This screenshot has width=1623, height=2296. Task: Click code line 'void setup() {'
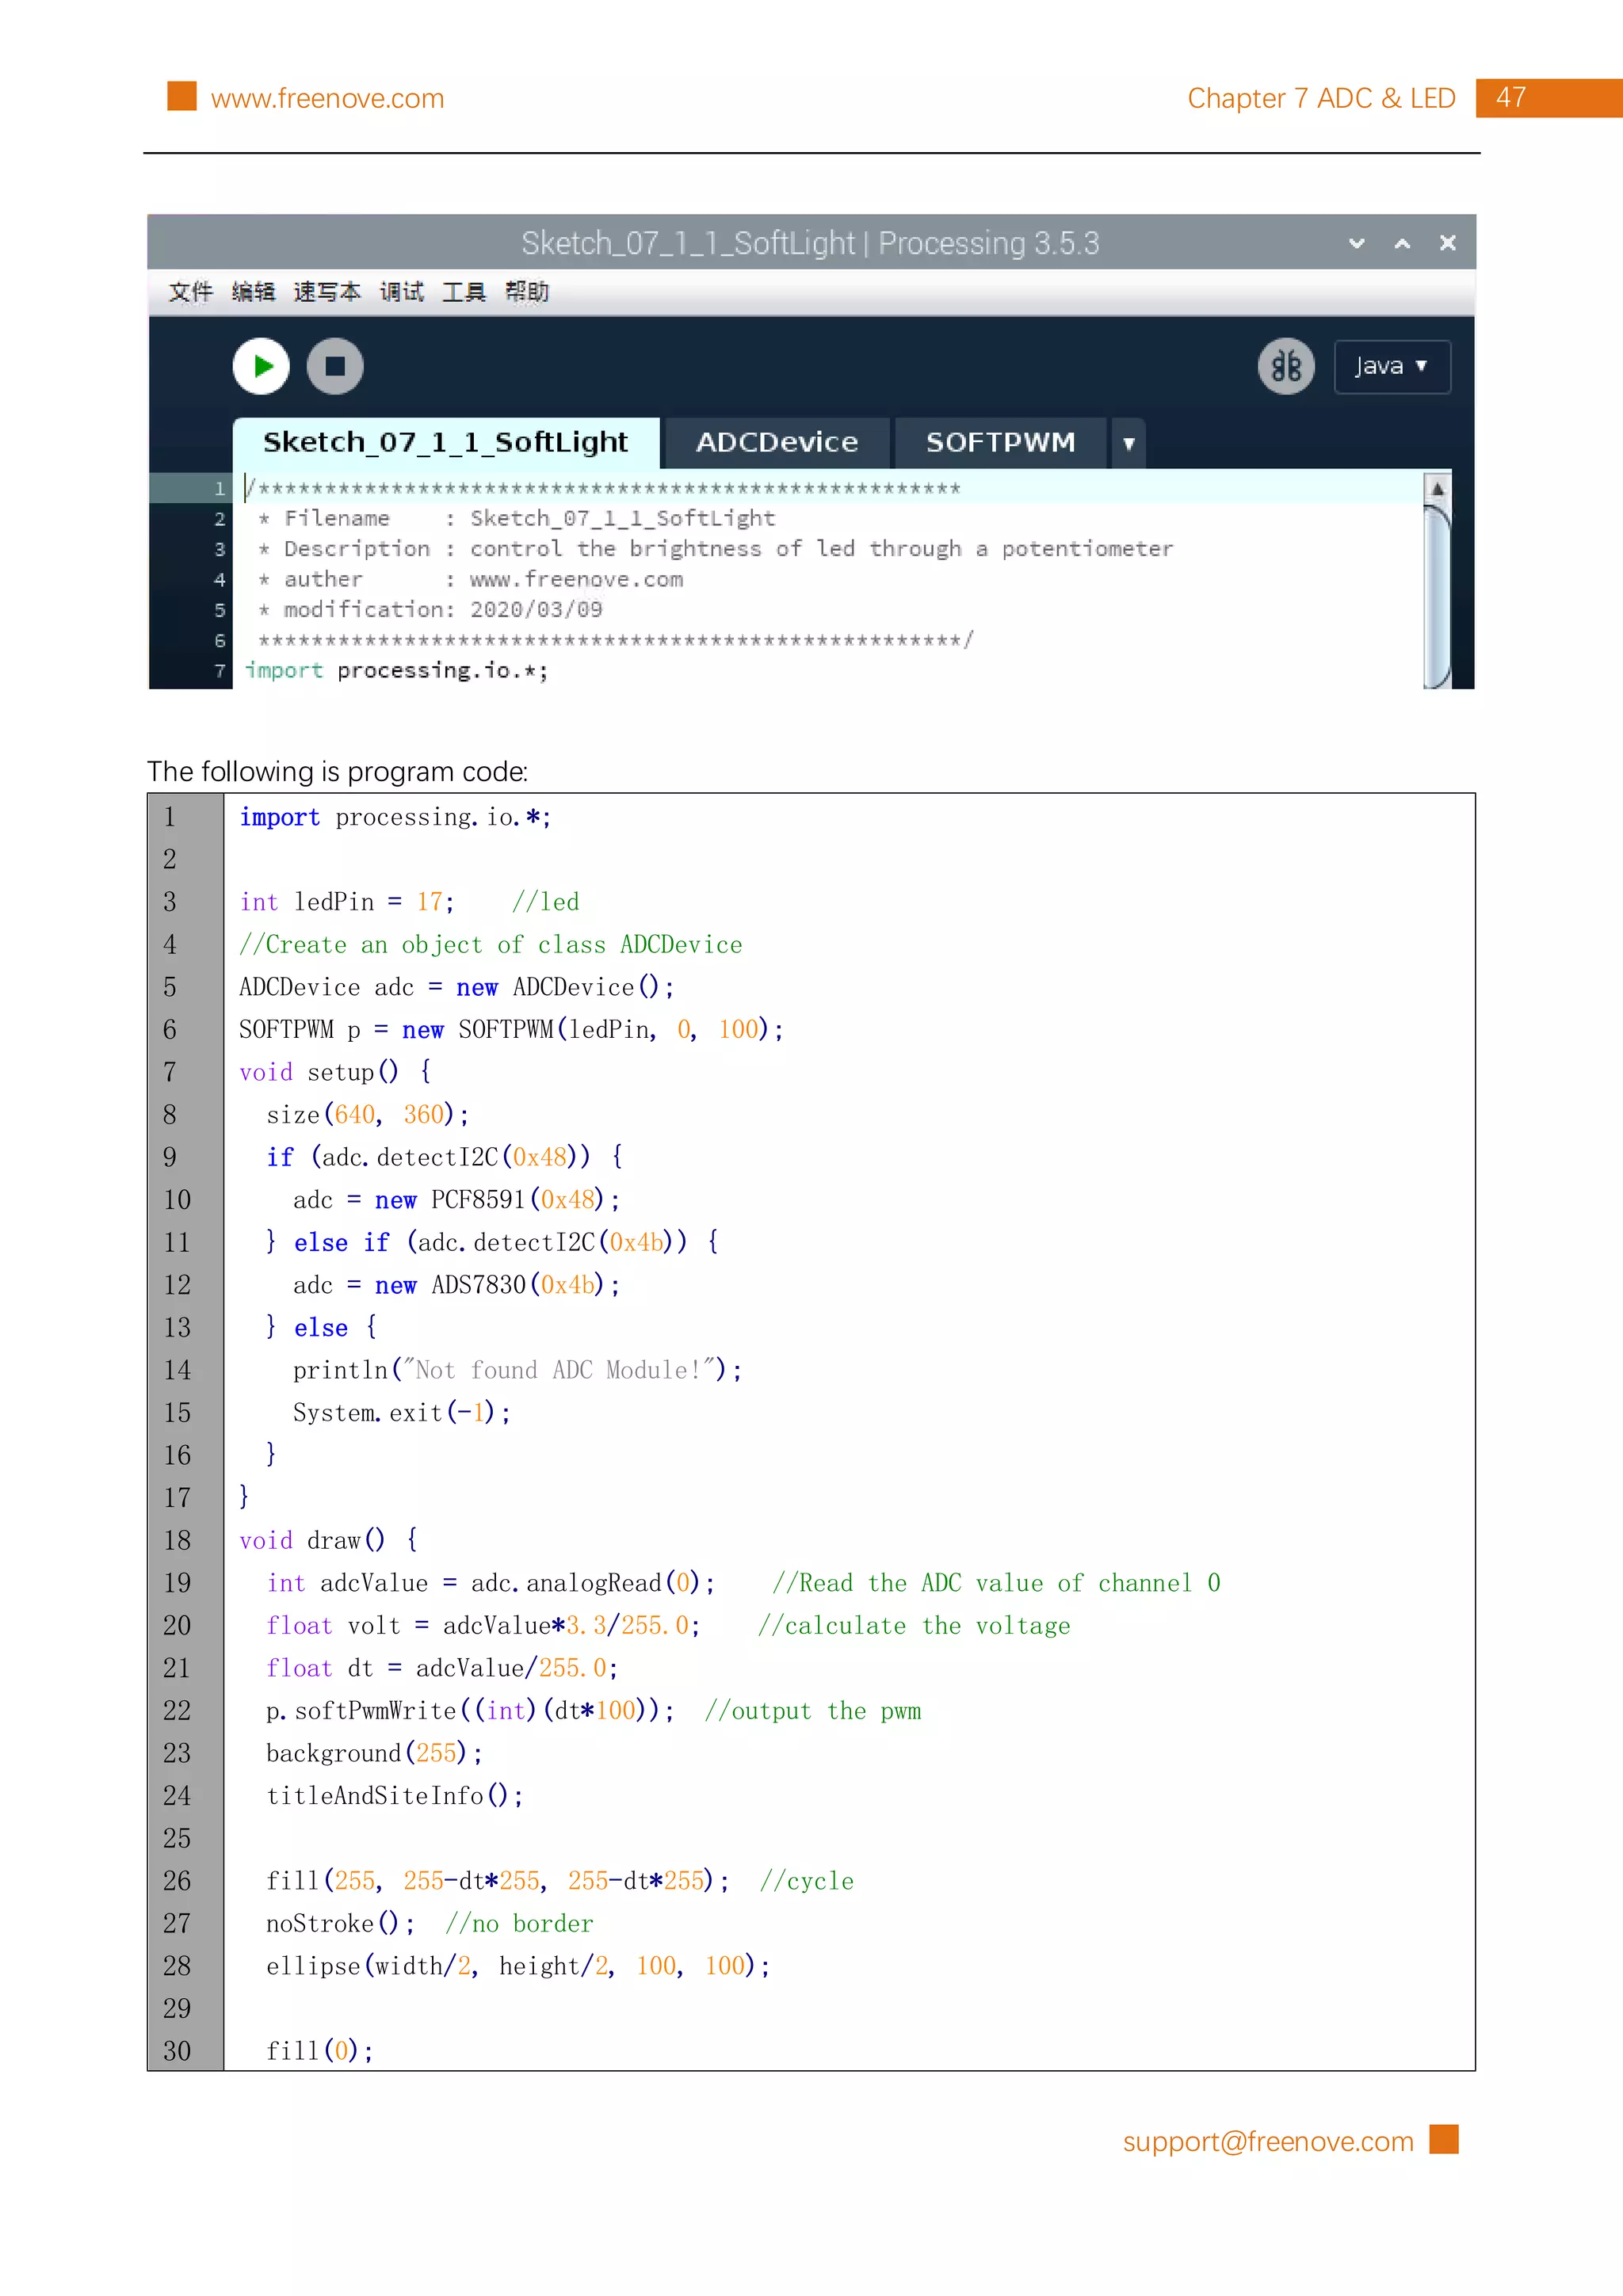(x=335, y=1072)
